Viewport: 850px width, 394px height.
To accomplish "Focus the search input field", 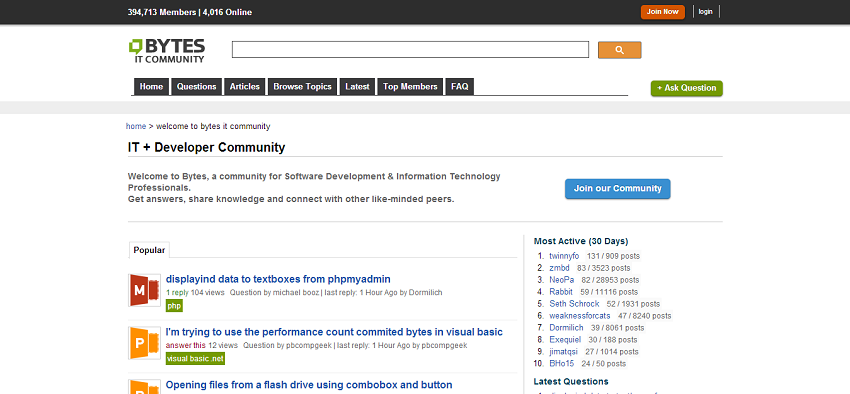I will click(x=410, y=49).
